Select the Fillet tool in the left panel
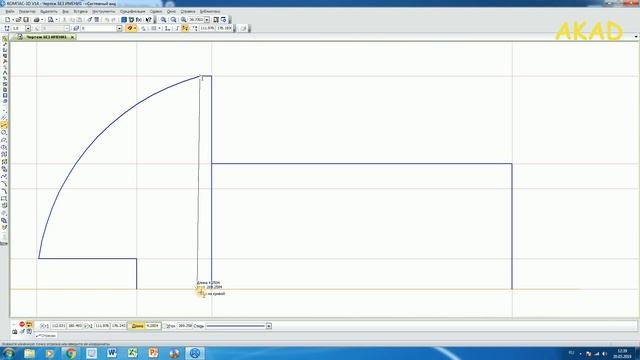Screen dimensions: 640x360 click(4, 191)
